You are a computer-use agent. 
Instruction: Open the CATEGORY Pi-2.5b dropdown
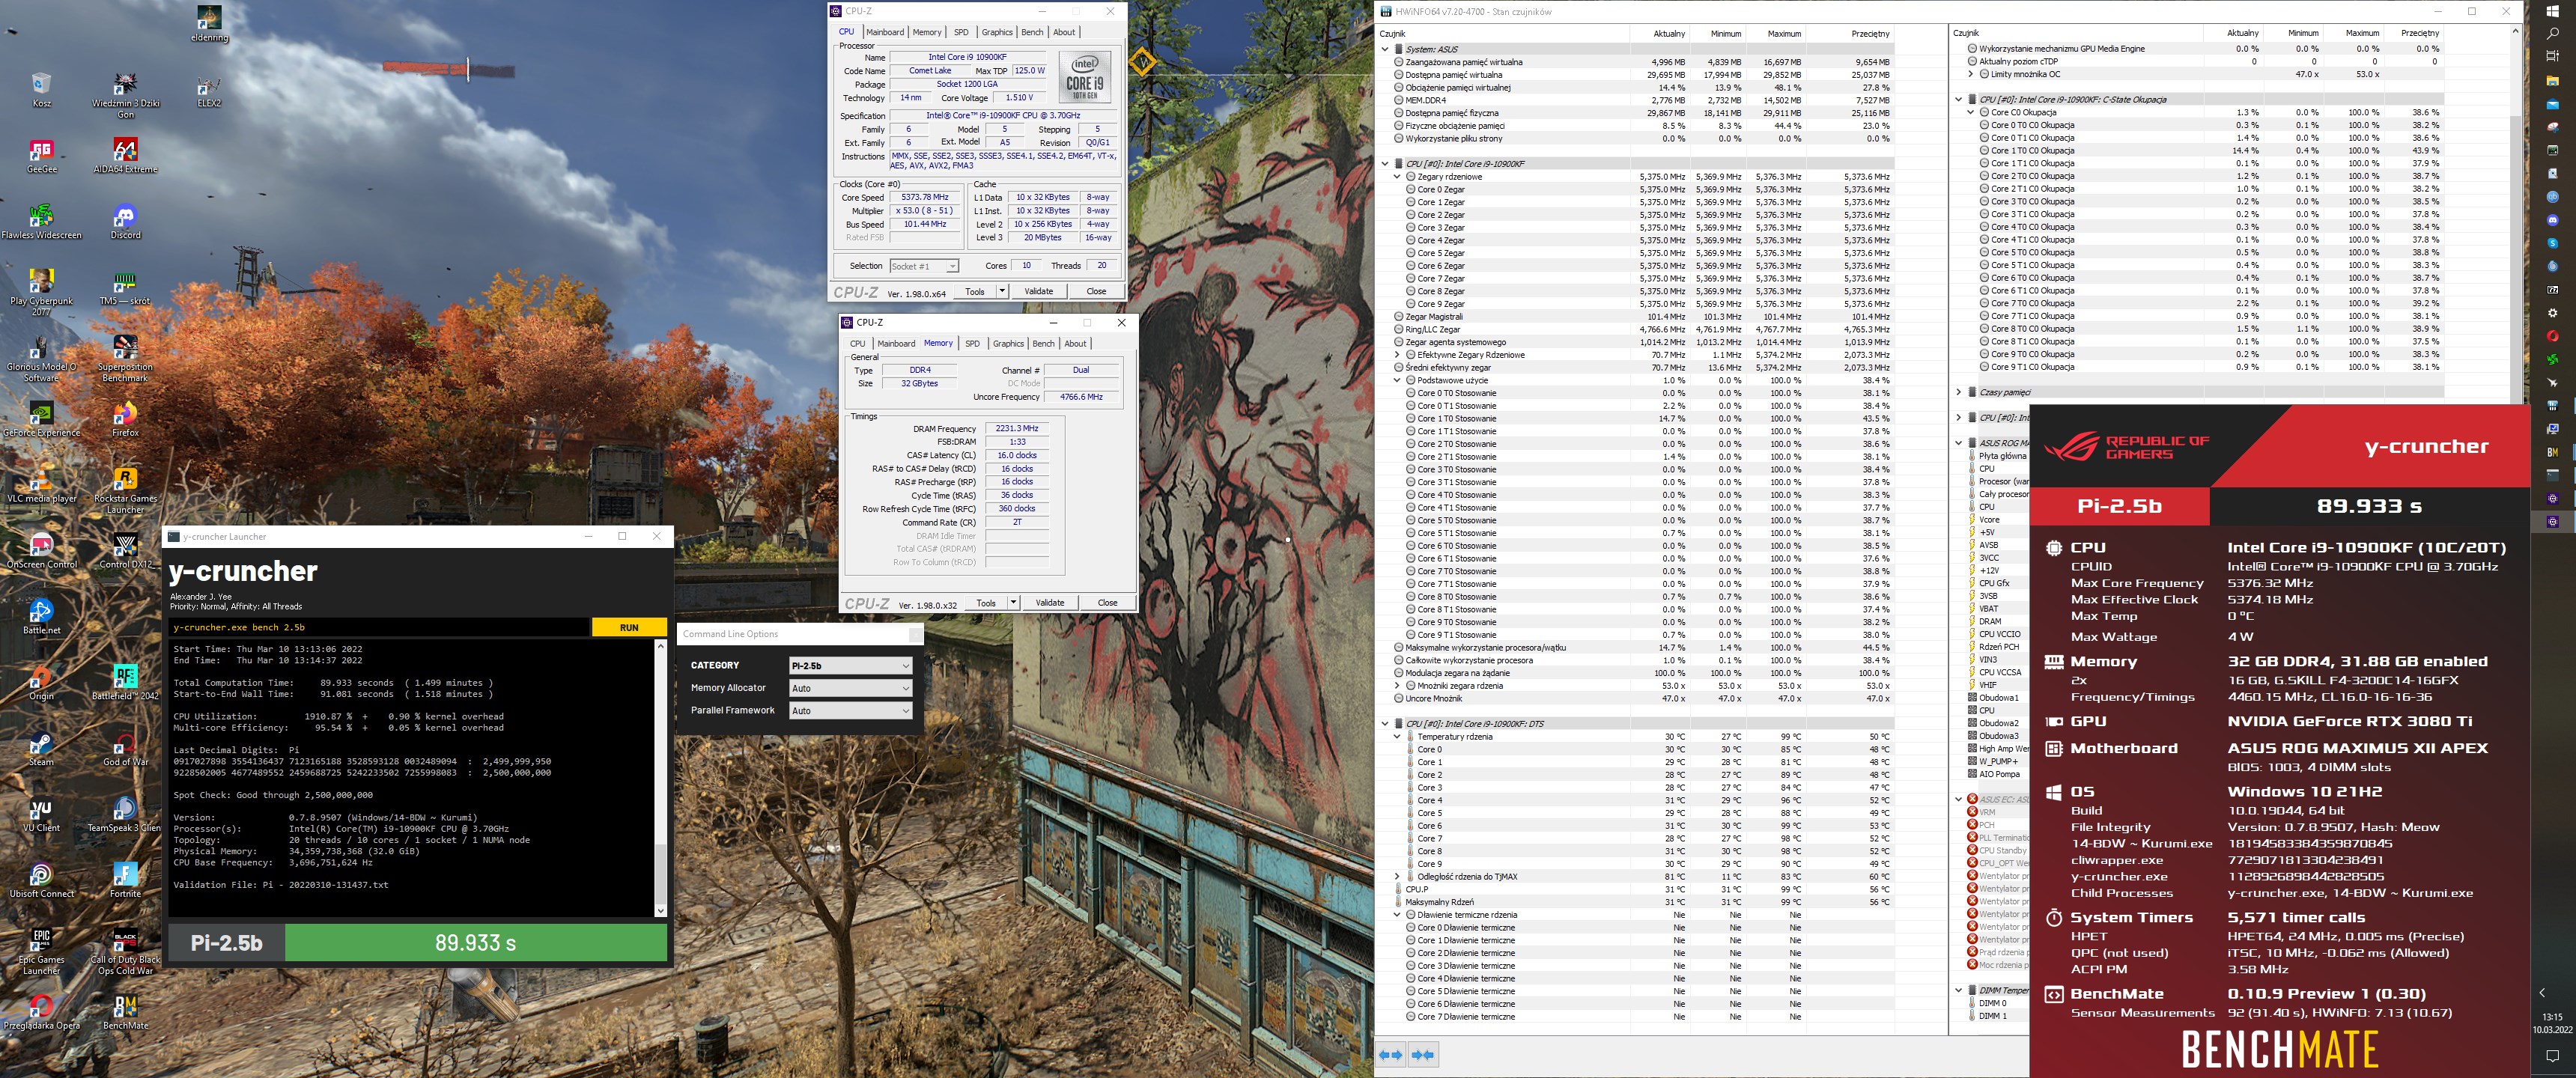(850, 666)
